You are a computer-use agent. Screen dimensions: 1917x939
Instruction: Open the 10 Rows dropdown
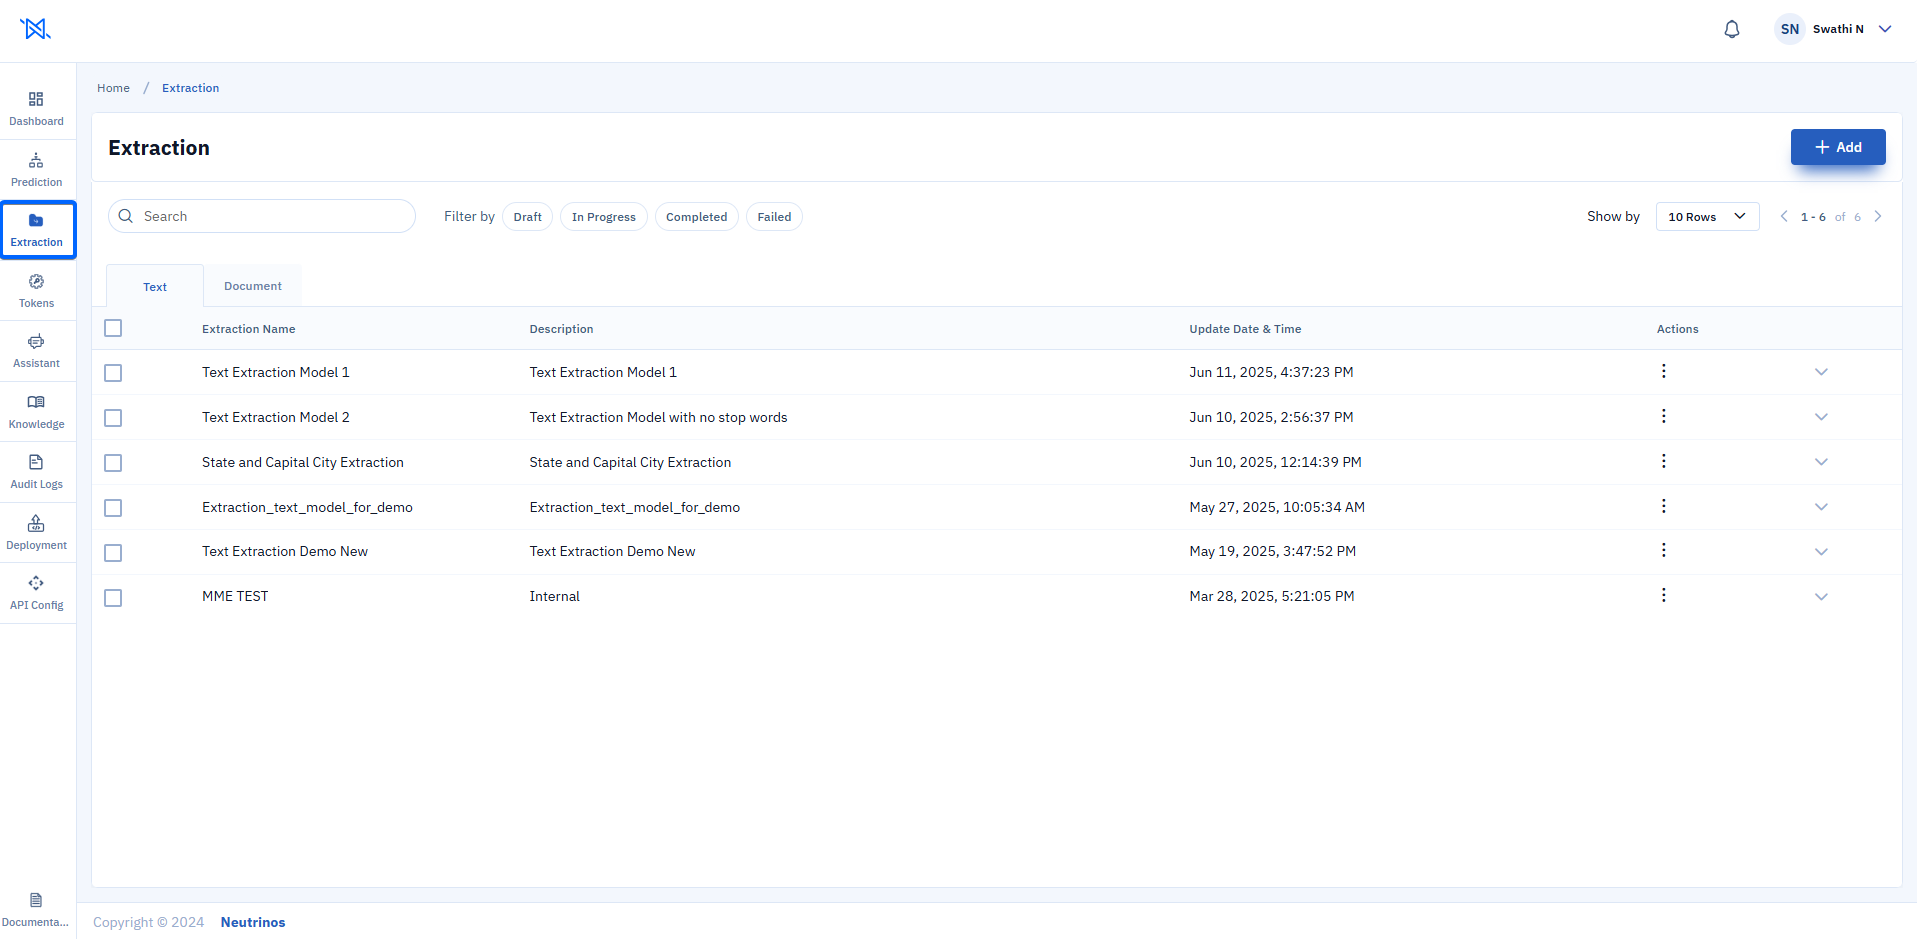[x=1707, y=216]
